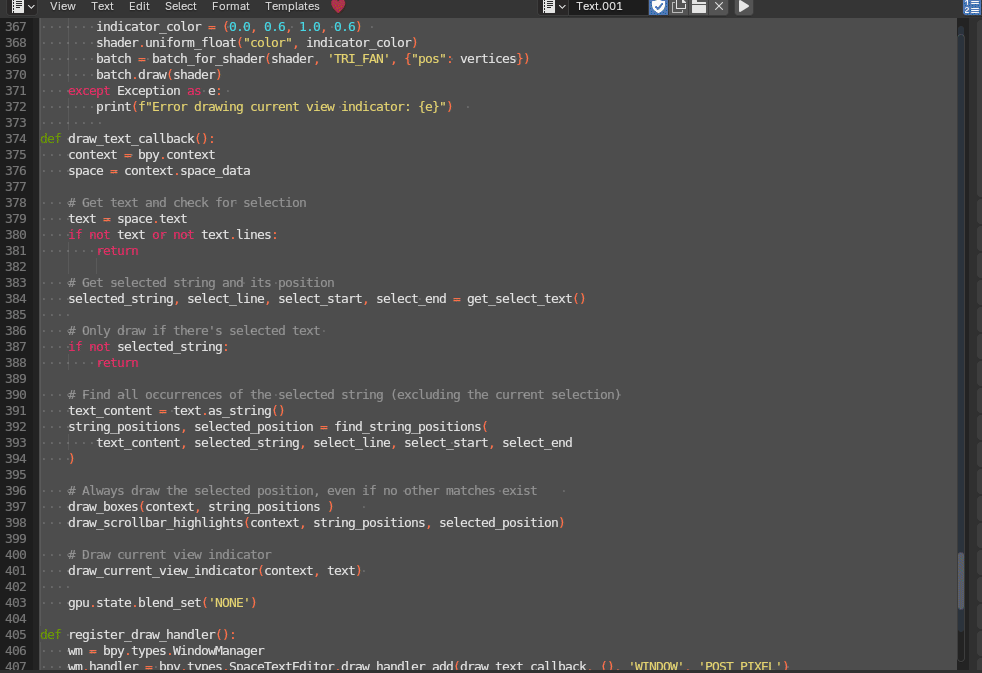Open the Templates menu

click(x=292, y=6)
